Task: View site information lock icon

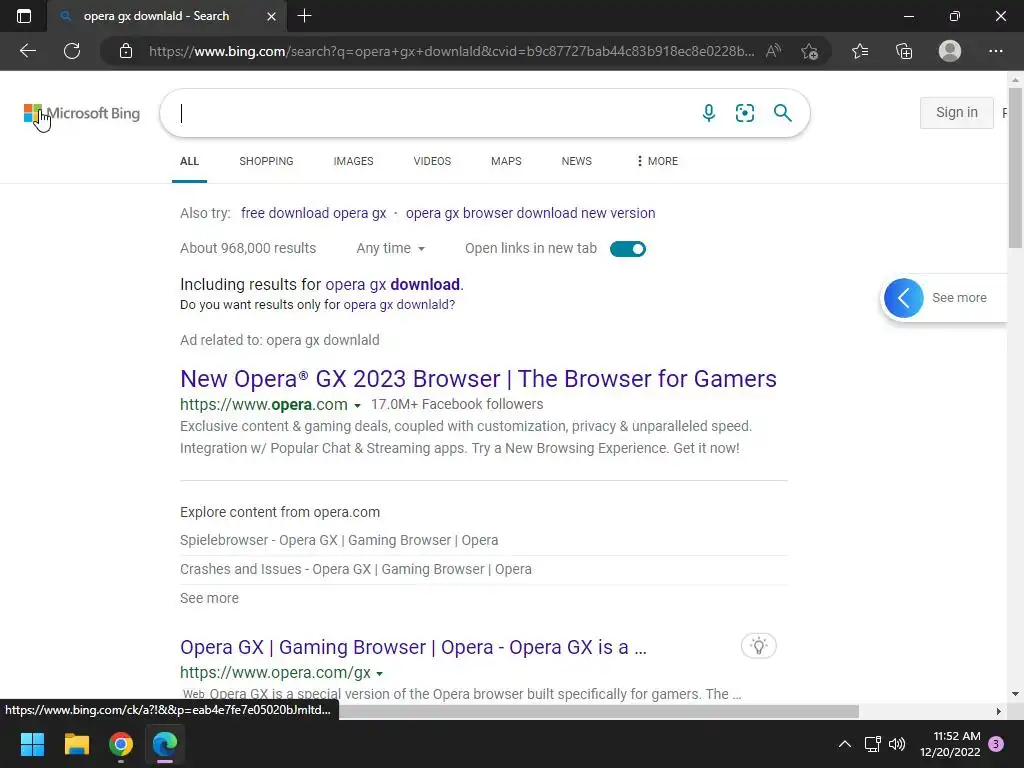Action: tap(126, 51)
